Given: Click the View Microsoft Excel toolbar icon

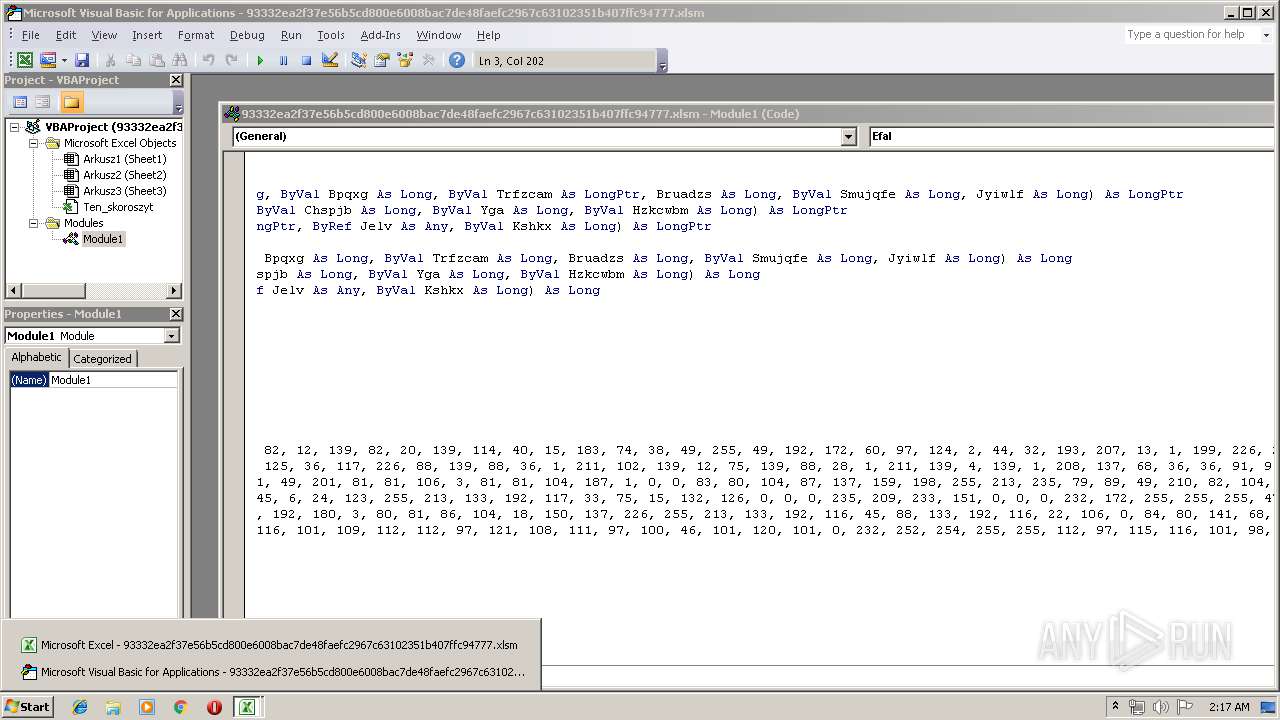Looking at the screenshot, I should coord(25,61).
